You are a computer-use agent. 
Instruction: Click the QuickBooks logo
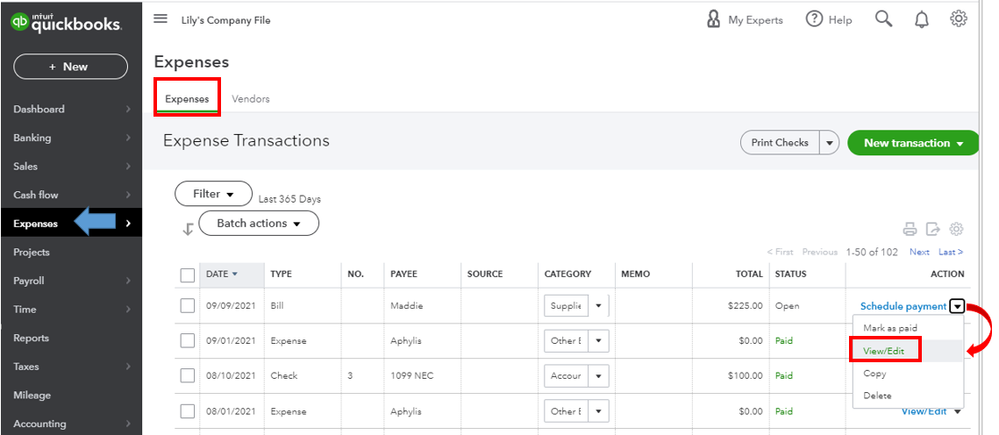click(66, 23)
